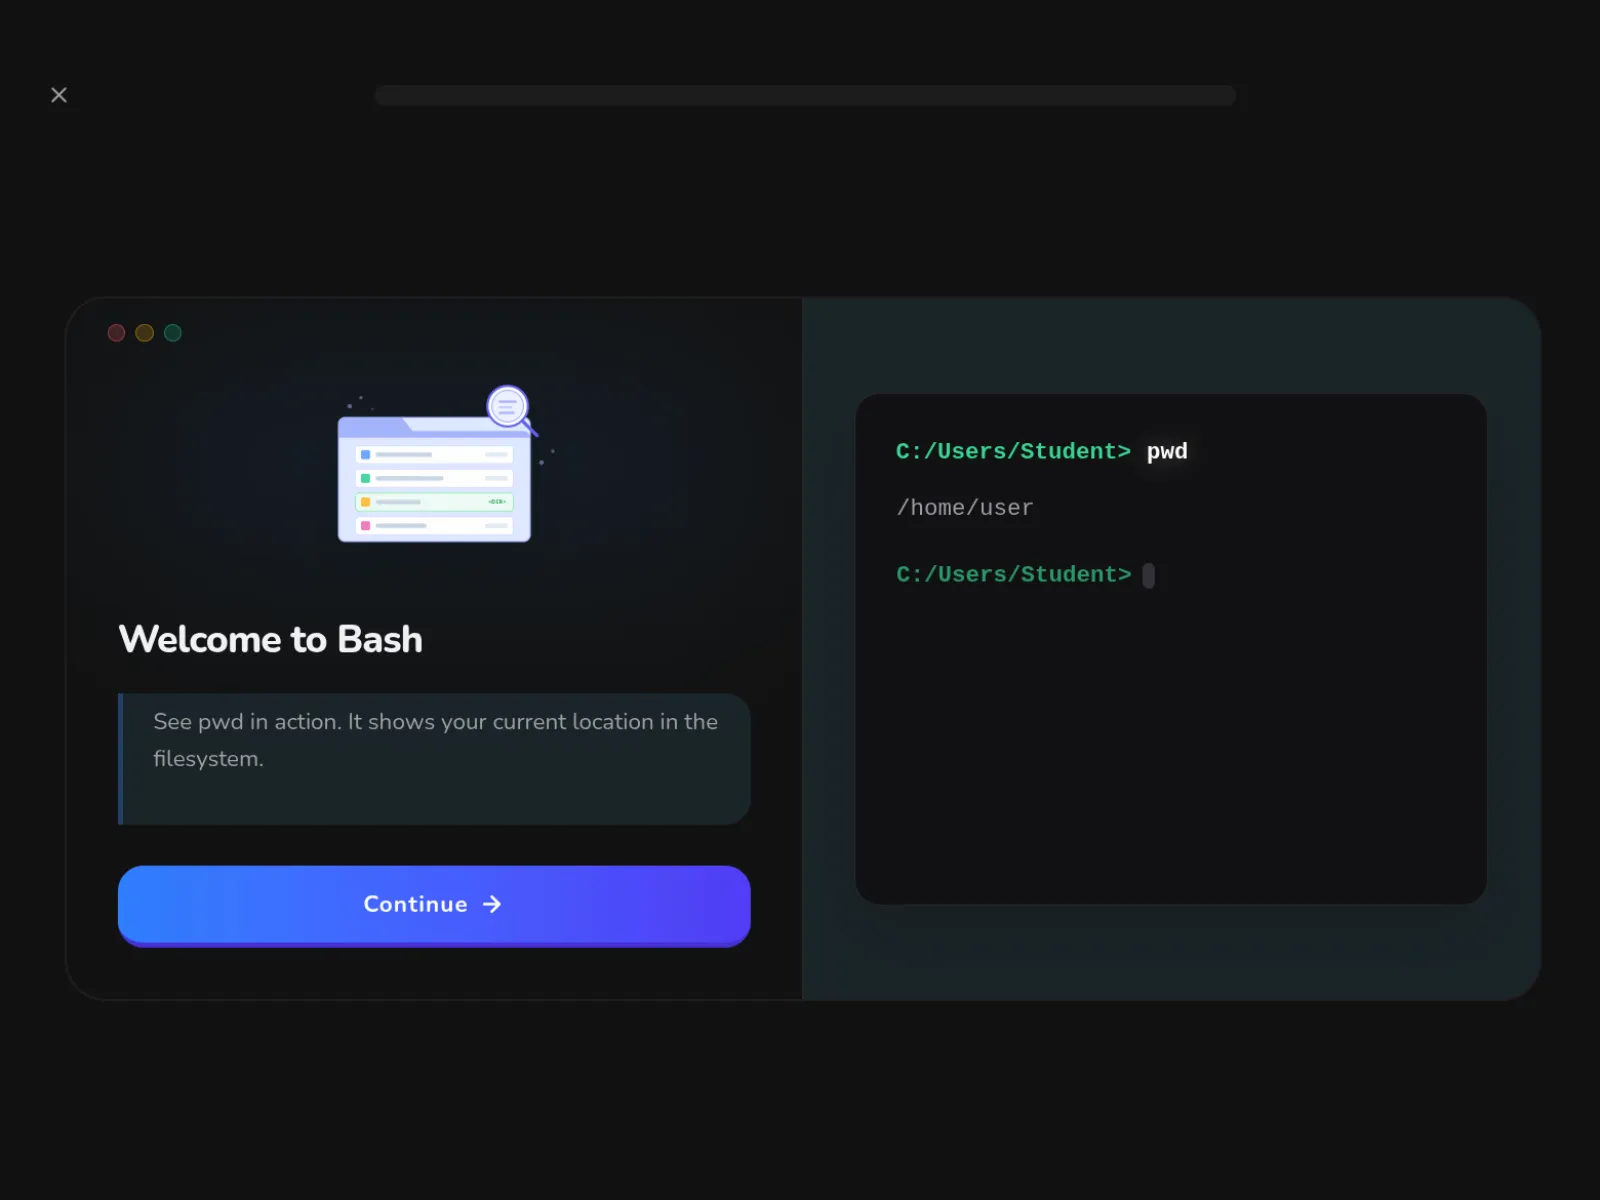Click the first "C:/Users/Student>" prompt, before pwd
The width and height of the screenshot is (1600, 1200).
click(x=1013, y=452)
